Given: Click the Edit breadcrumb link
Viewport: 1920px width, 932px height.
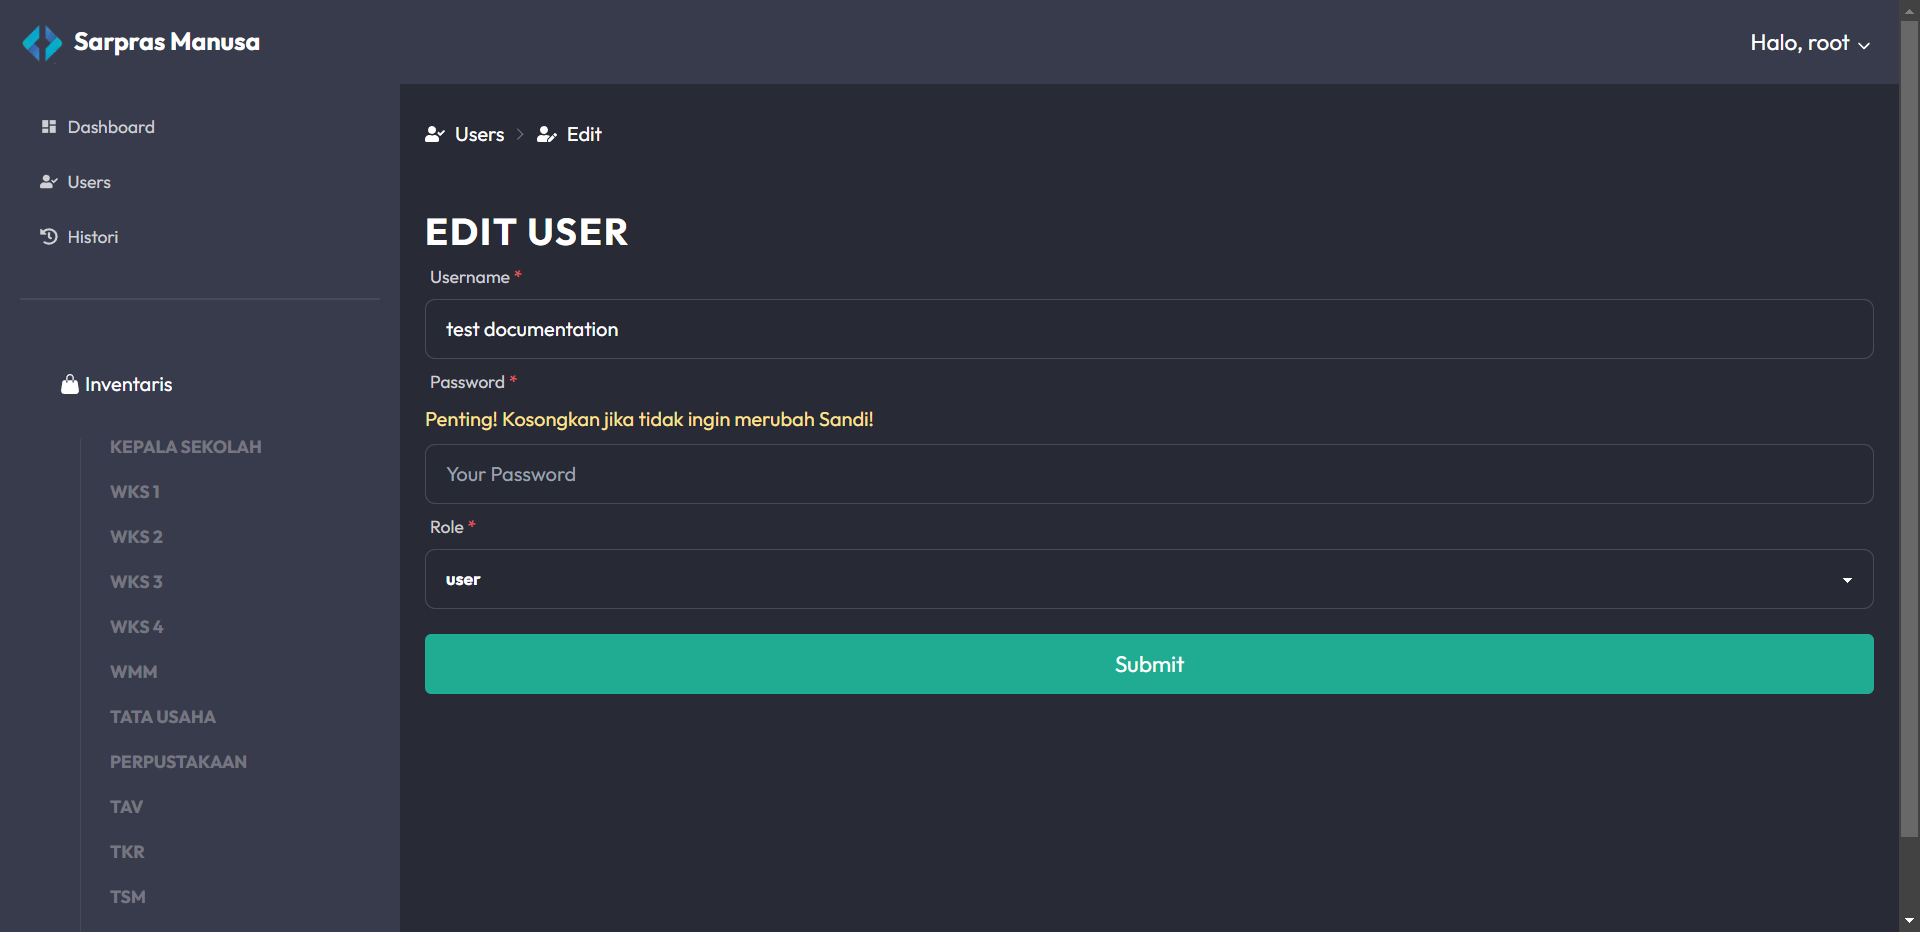Looking at the screenshot, I should (584, 134).
